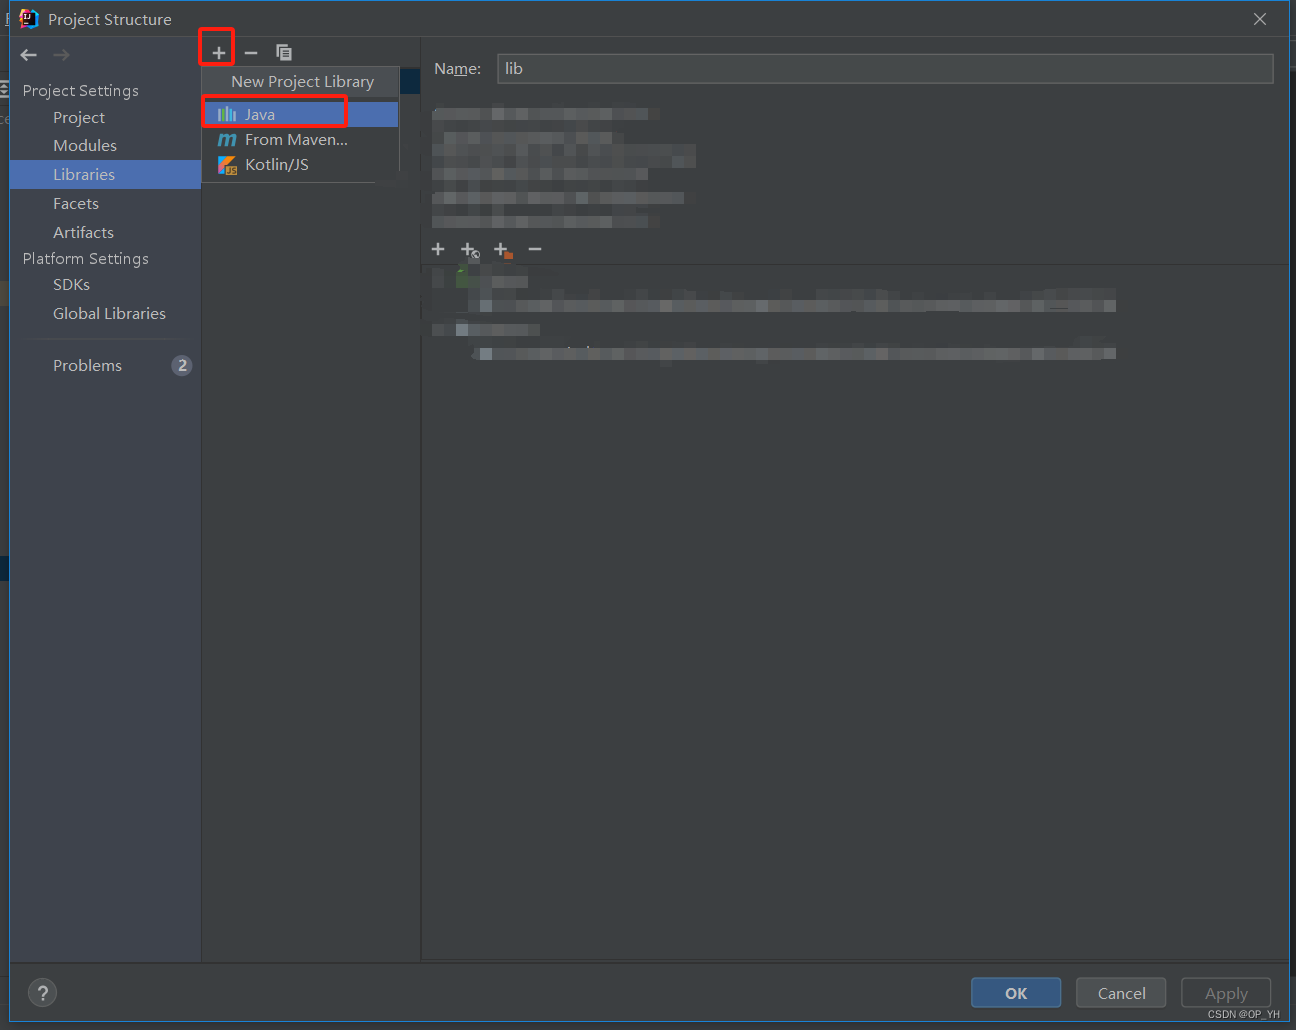Click the Problems count badge 2
This screenshot has width=1296, height=1030.
(x=181, y=365)
